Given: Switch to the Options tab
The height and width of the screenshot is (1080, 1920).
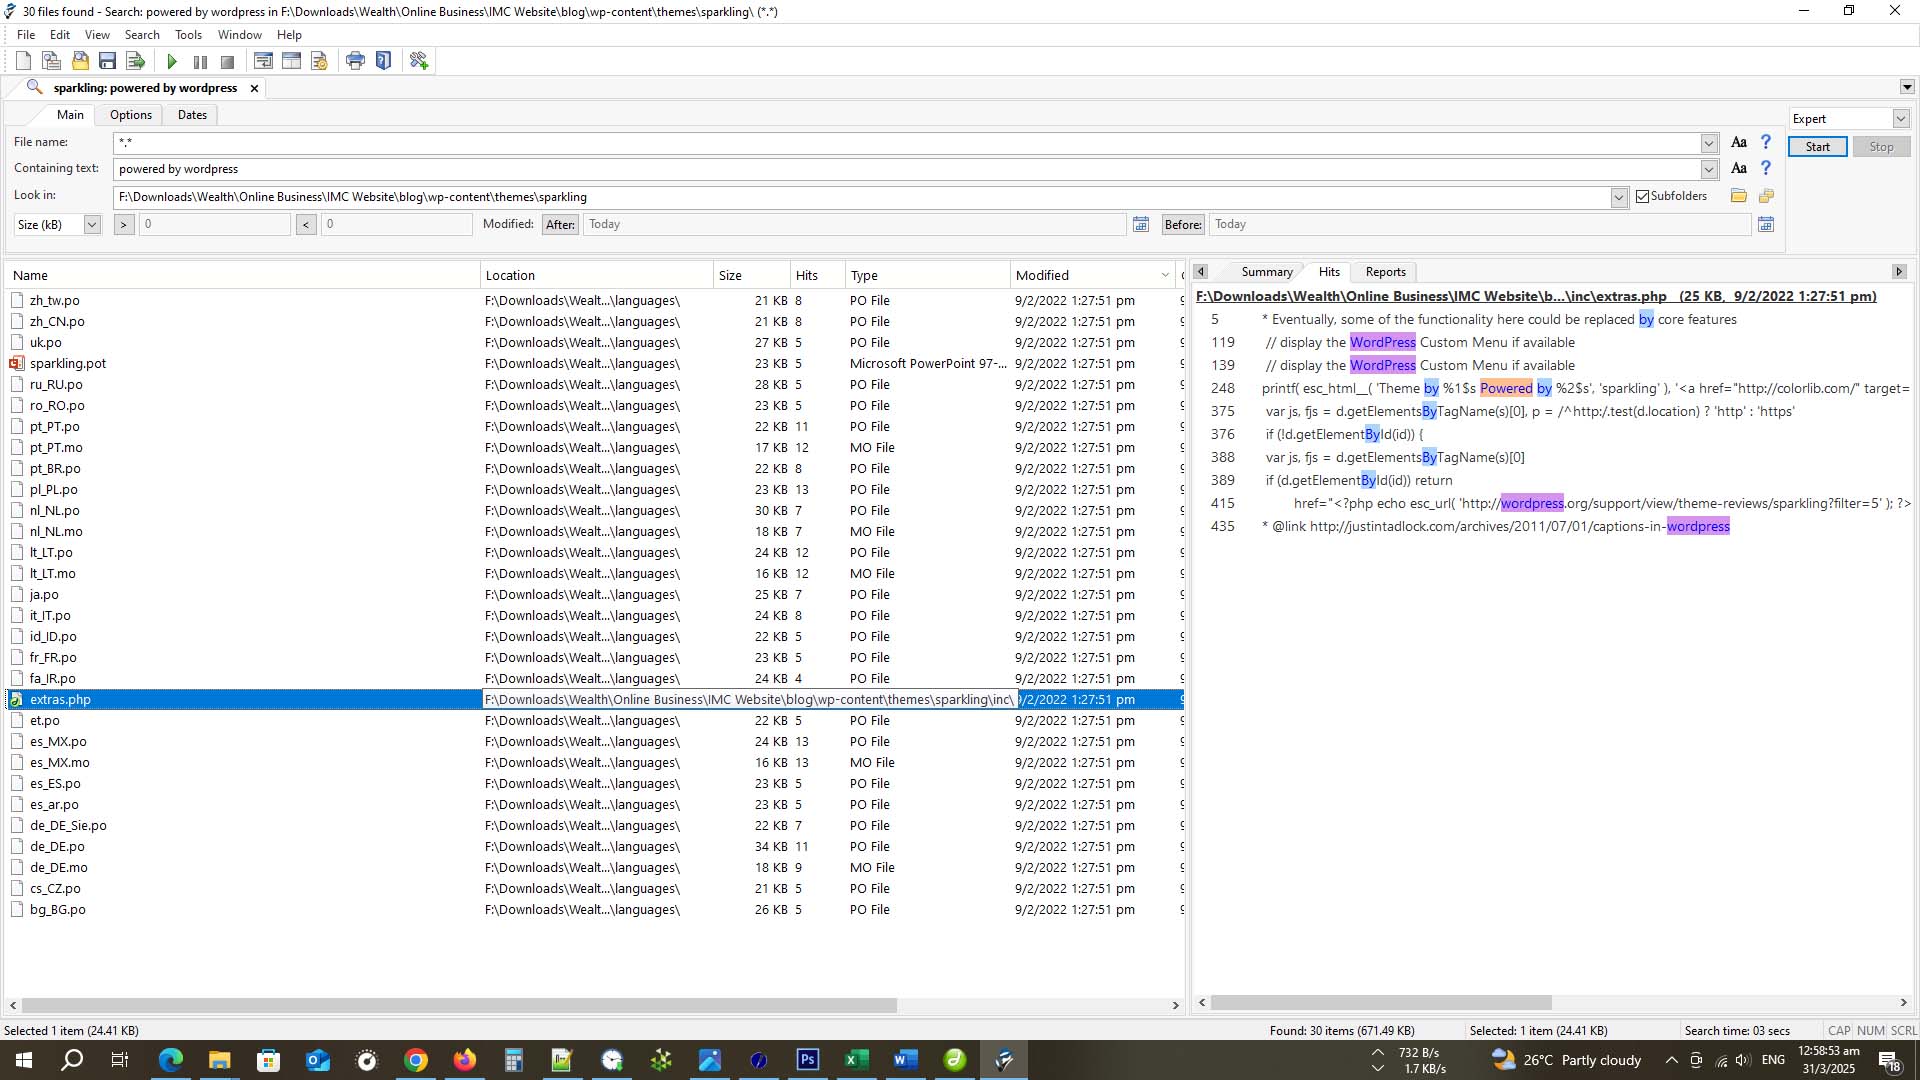Looking at the screenshot, I should point(131,115).
